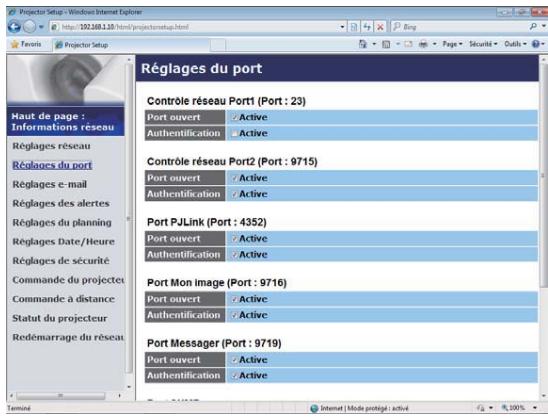This screenshot has height=418, width=548.
Task: Click the main page vertical scrollbar
Action: pyautogui.click(x=544, y=175)
